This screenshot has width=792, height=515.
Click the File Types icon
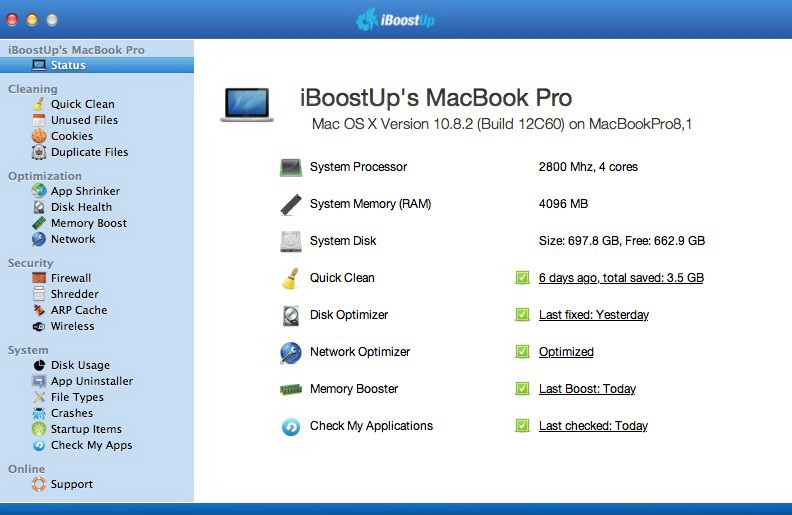coord(39,397)
